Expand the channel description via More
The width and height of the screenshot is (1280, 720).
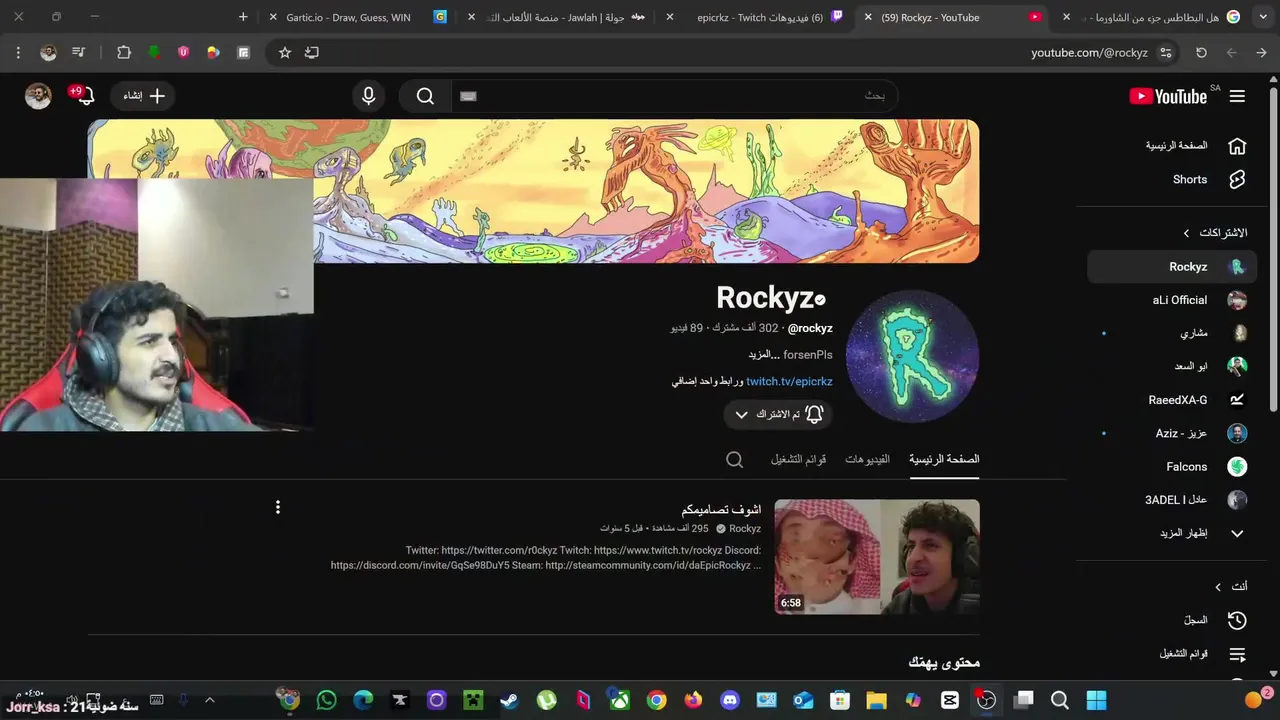[763, 355]
